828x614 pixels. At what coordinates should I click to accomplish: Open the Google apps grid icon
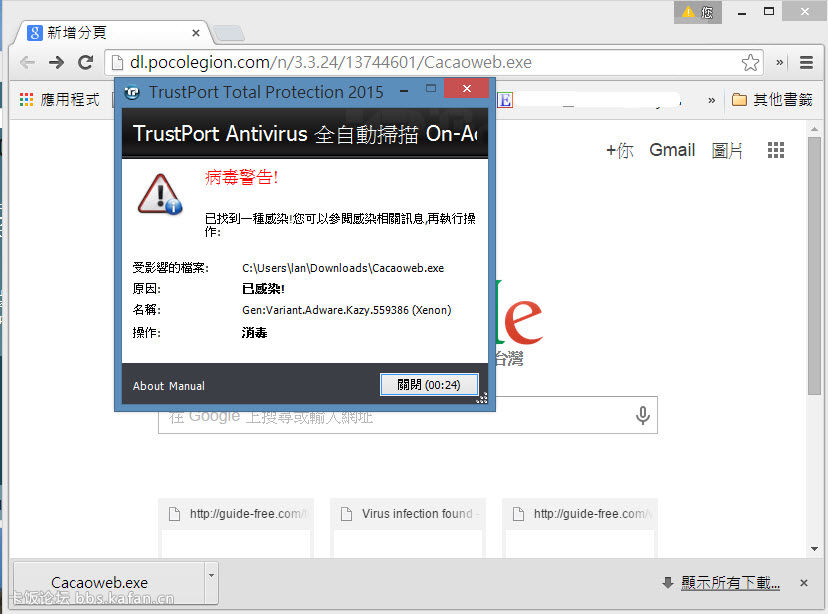click(x=776, y=150)
